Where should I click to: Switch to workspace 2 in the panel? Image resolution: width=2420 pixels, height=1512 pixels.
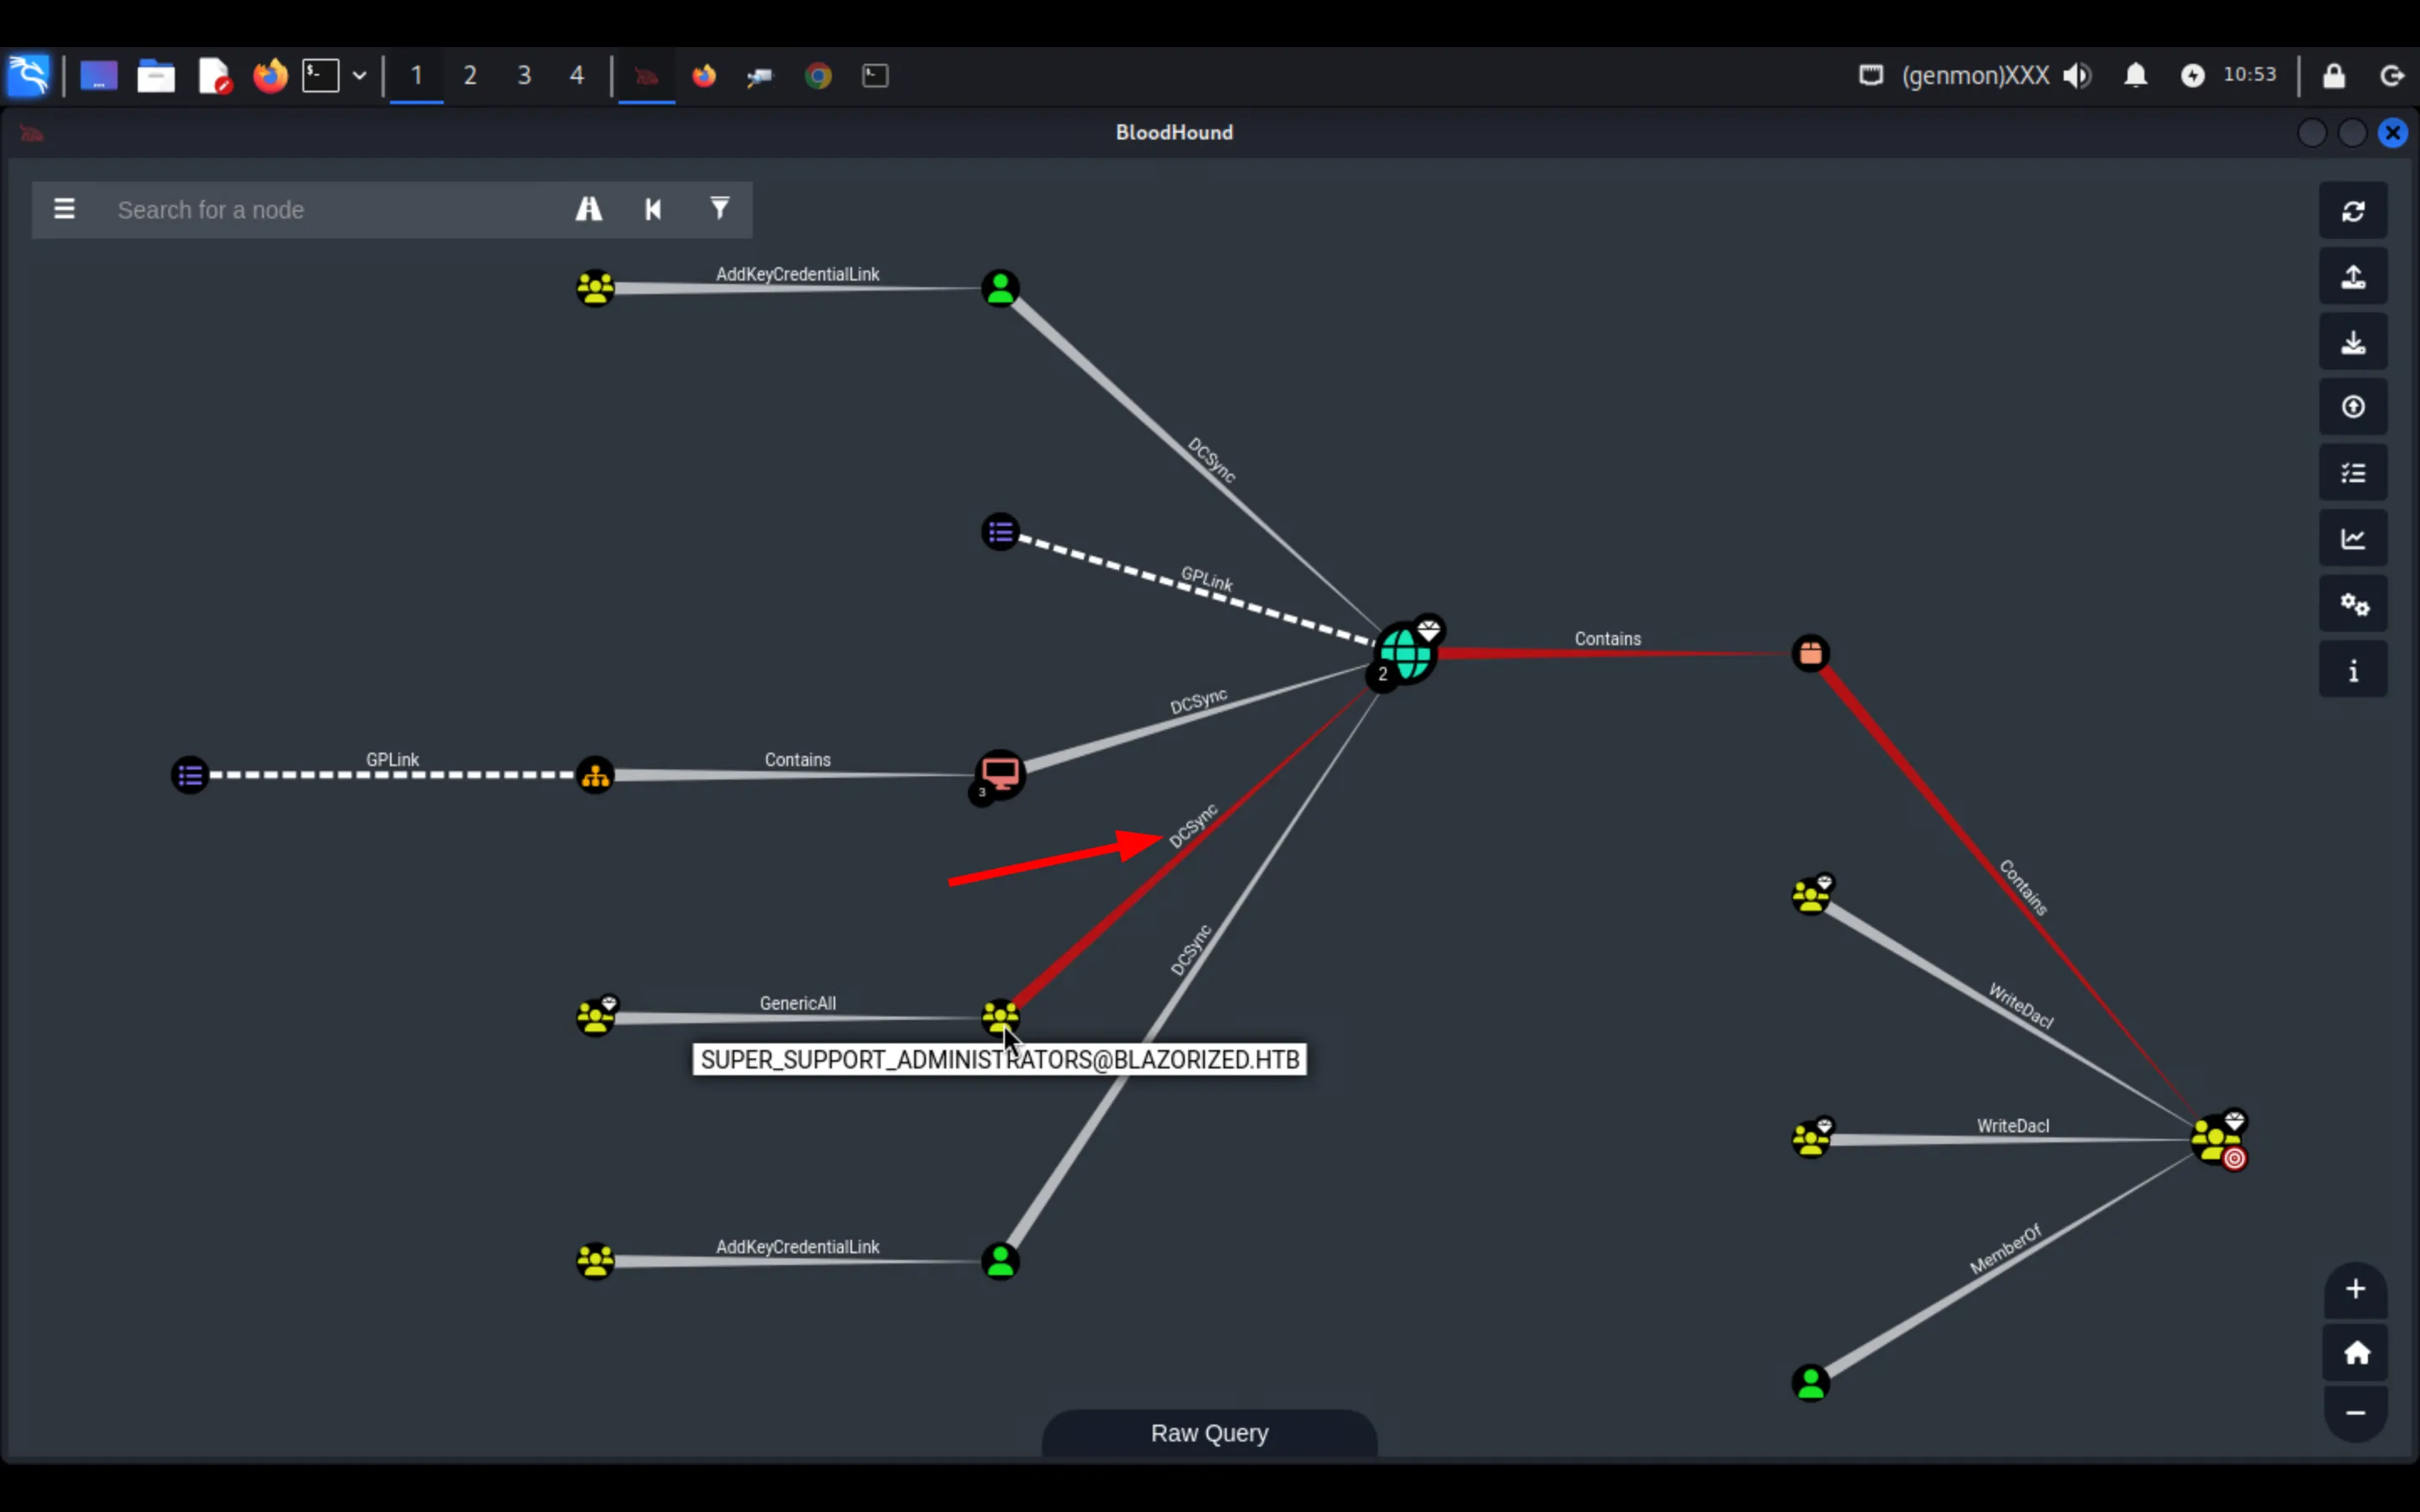(470, 75)
